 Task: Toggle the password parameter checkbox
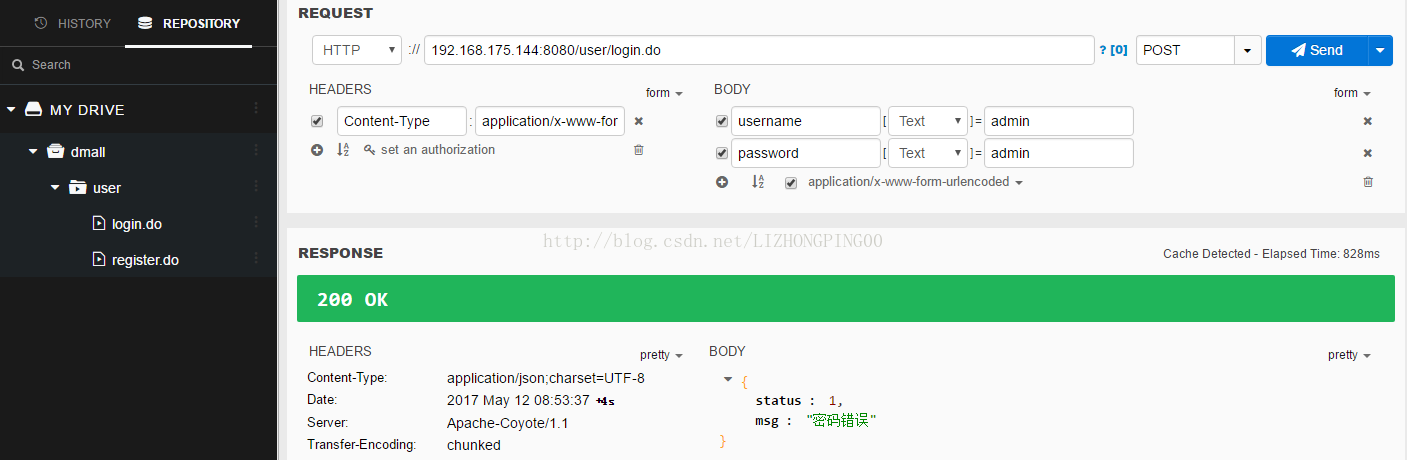722,153
